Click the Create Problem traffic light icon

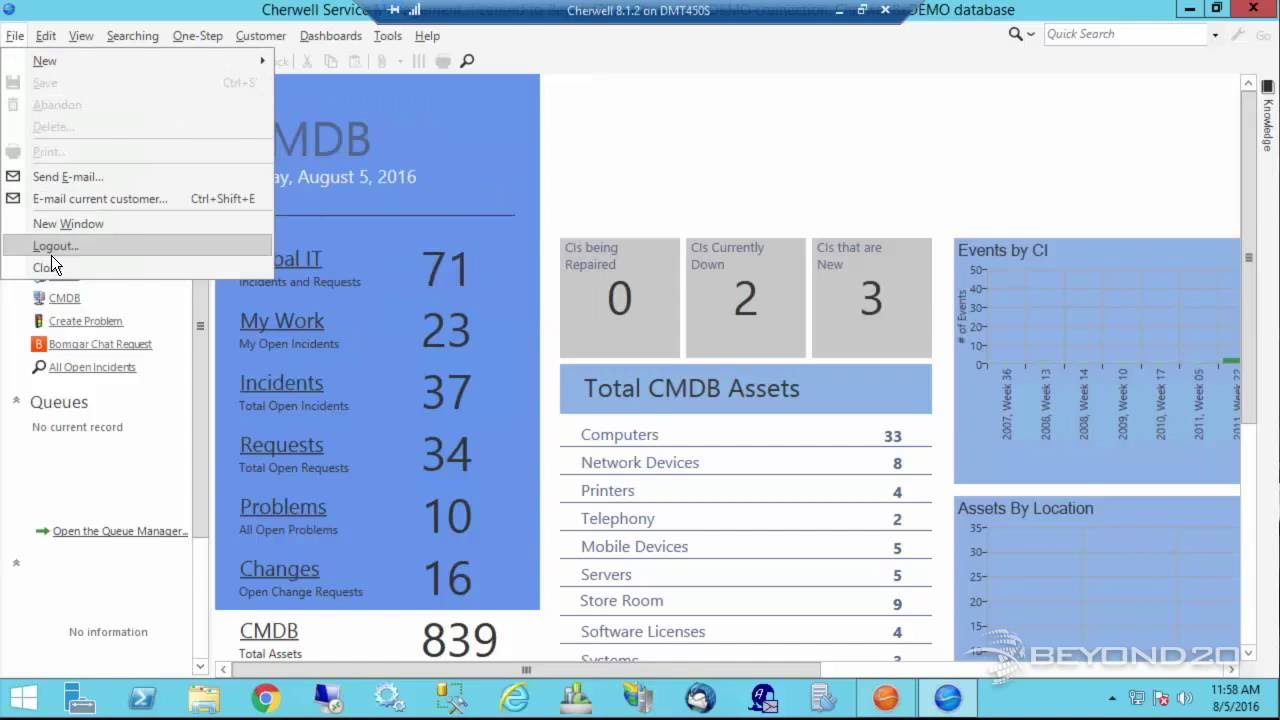pyautogui.click(x=39, y=321)
